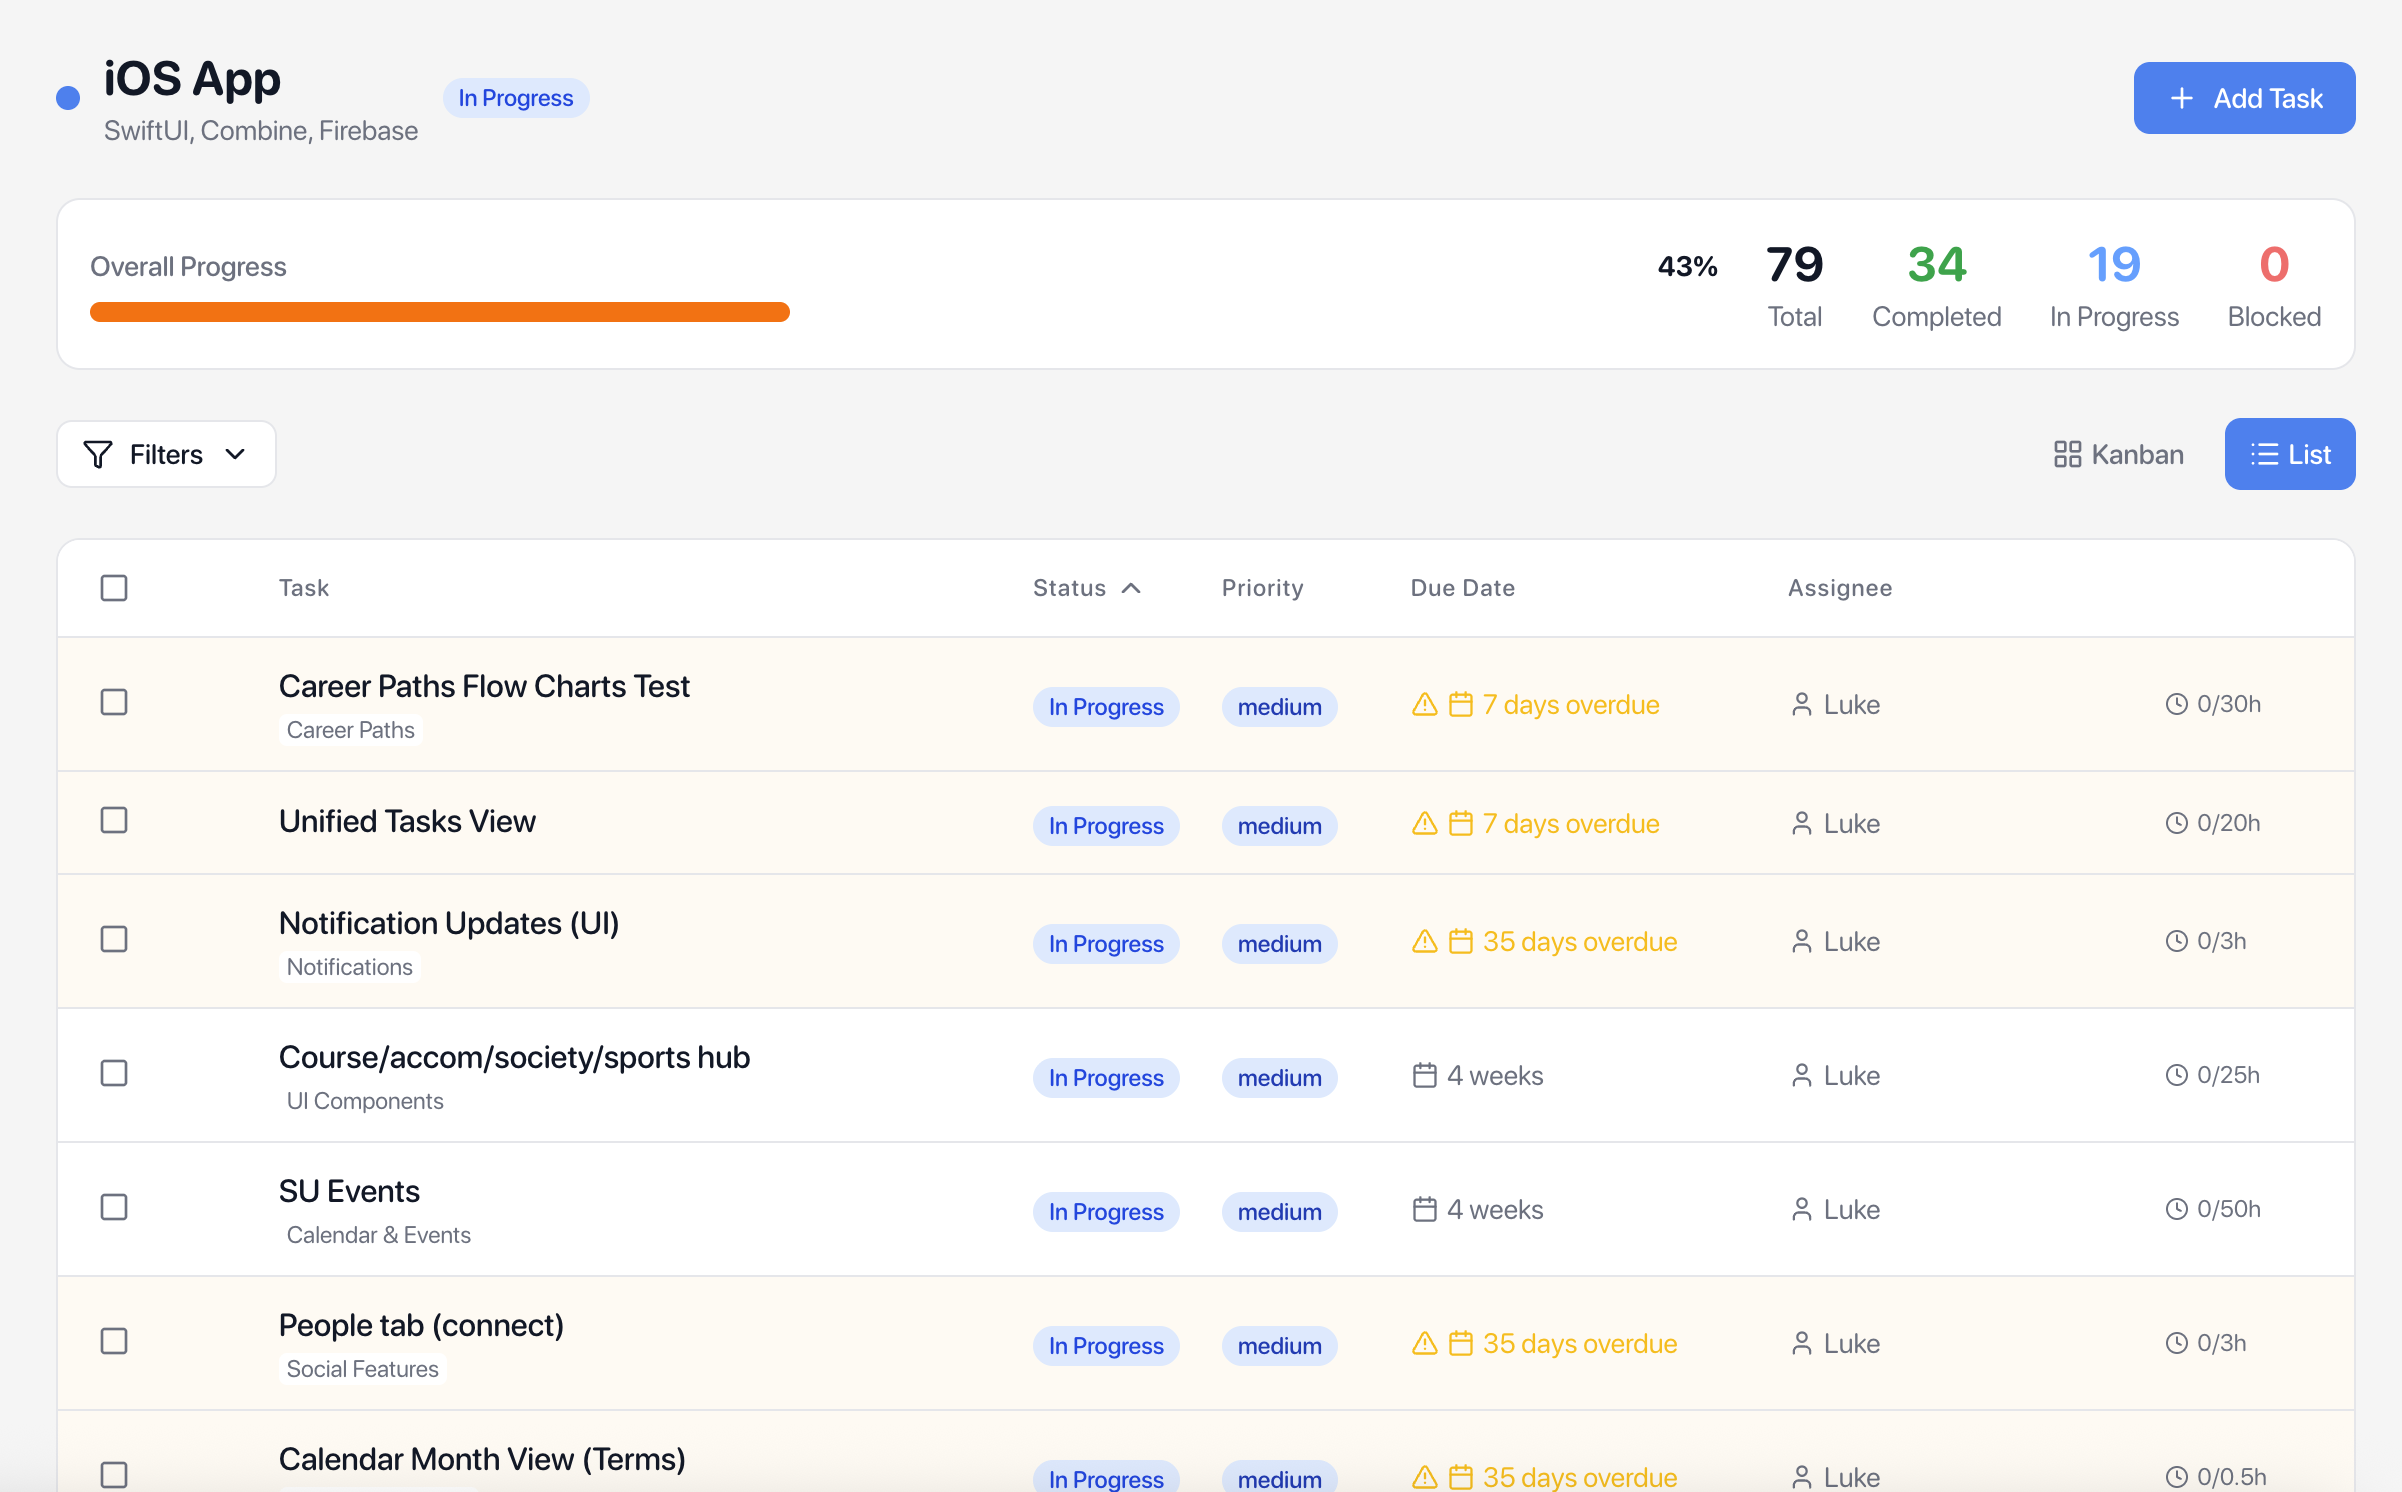Click the plus icon on Add Task
2402x1492 pixels.
pos(2181,98)
